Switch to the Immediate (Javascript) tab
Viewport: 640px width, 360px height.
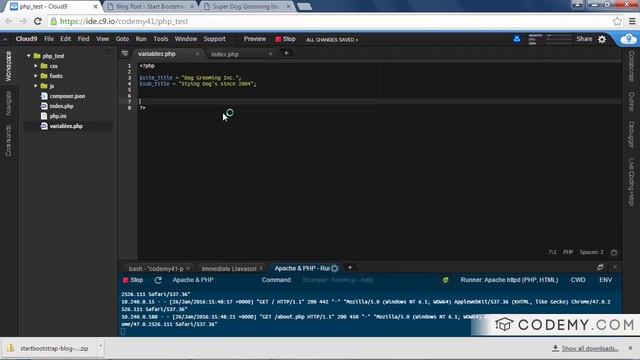click(x=229, y=269)
